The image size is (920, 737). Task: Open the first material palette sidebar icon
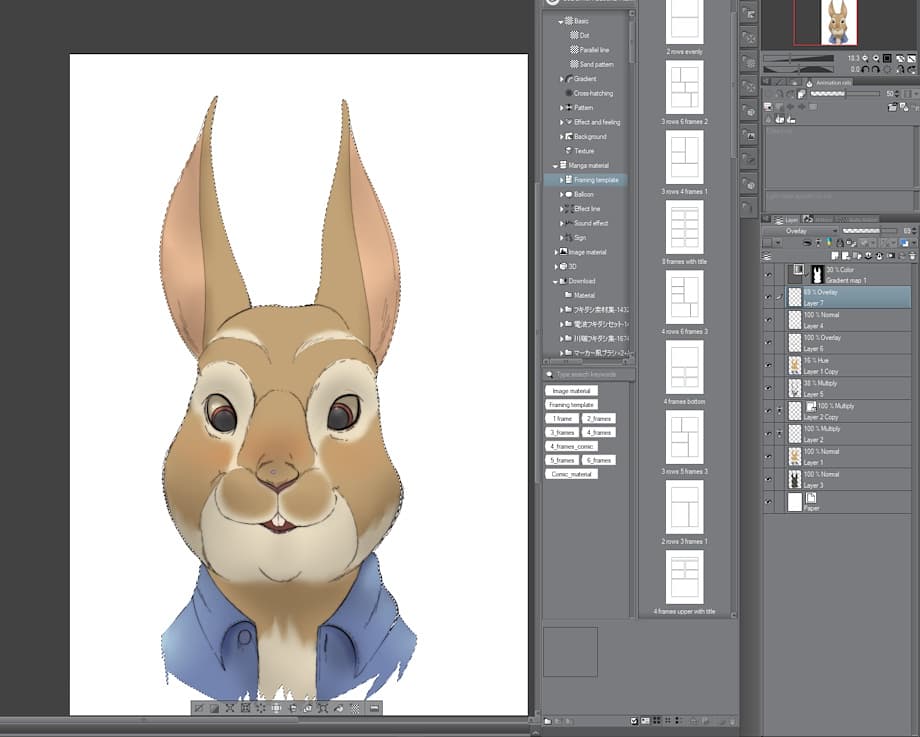coord(749,12)
